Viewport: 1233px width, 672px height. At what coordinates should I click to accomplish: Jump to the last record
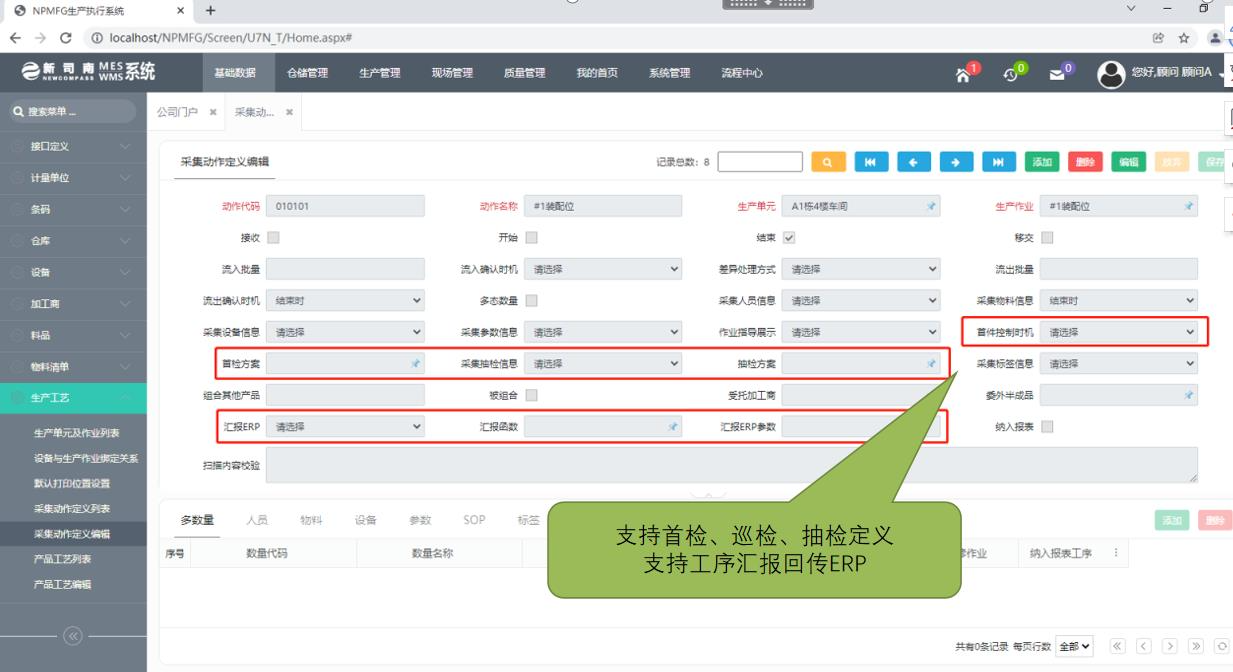click(999, 162)
